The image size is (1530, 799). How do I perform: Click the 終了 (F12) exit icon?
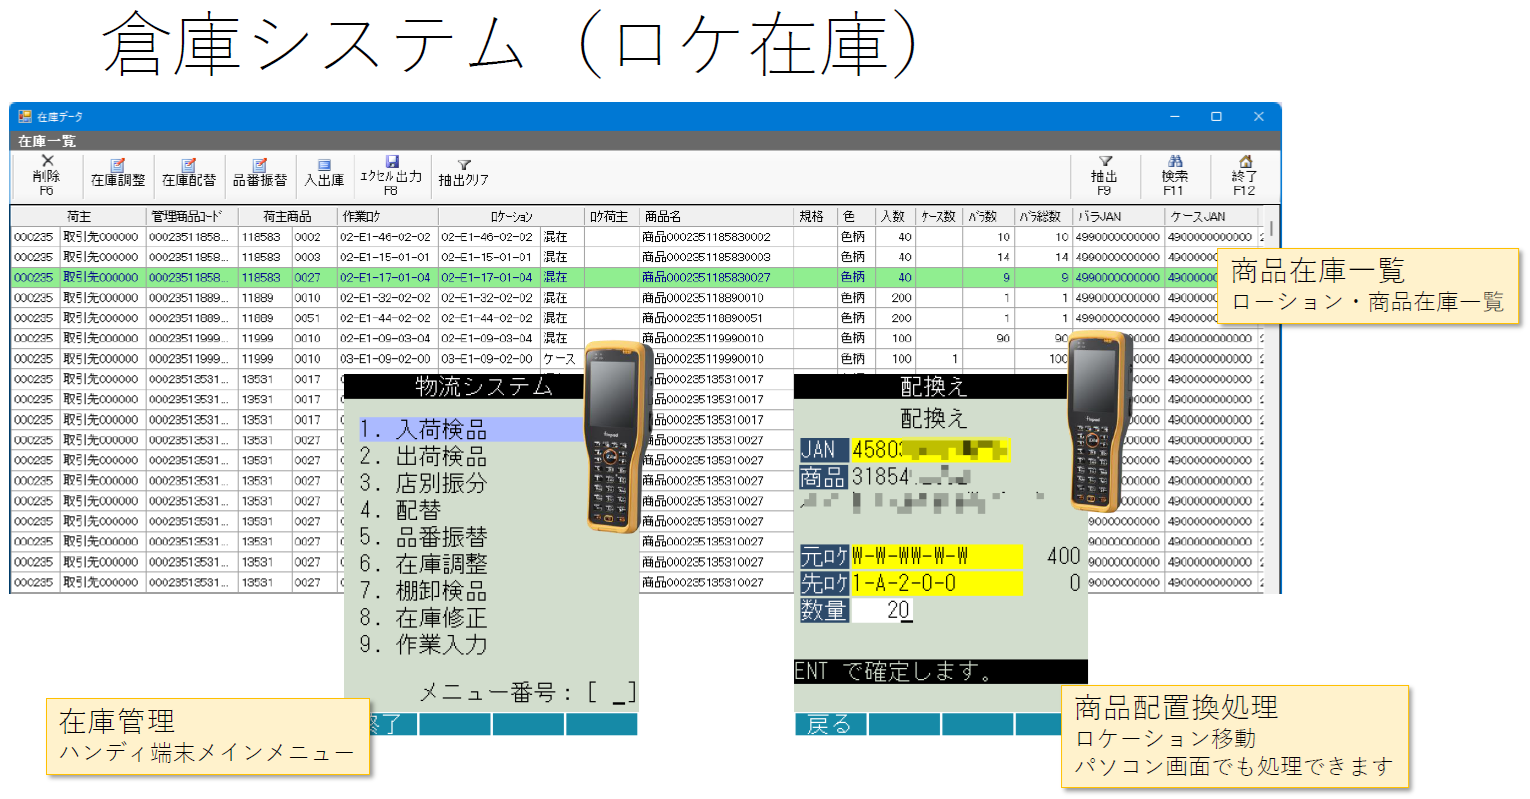click(1244, 163)
